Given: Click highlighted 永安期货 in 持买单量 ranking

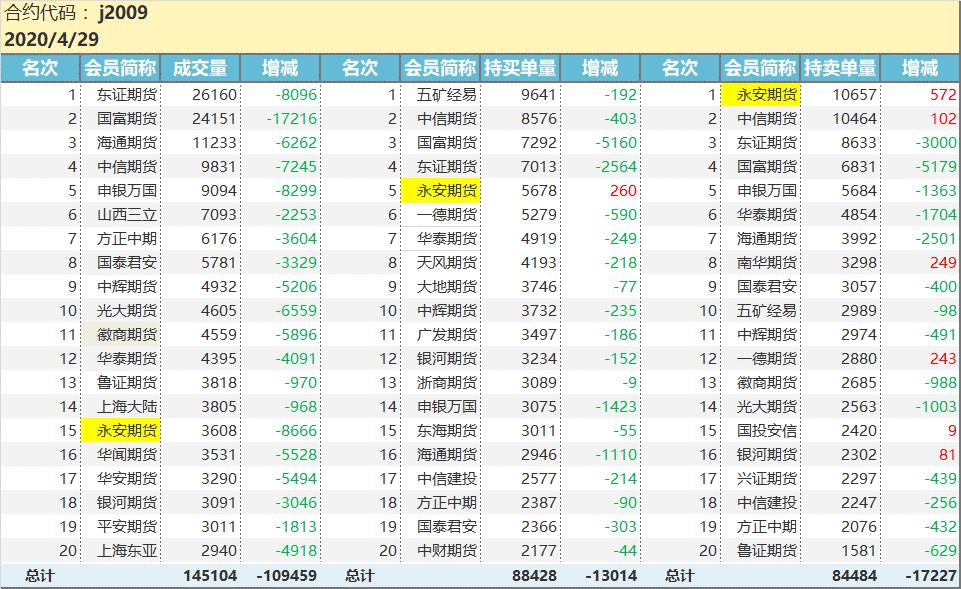Looking at the screenshot, I should [x=440, y=190].
